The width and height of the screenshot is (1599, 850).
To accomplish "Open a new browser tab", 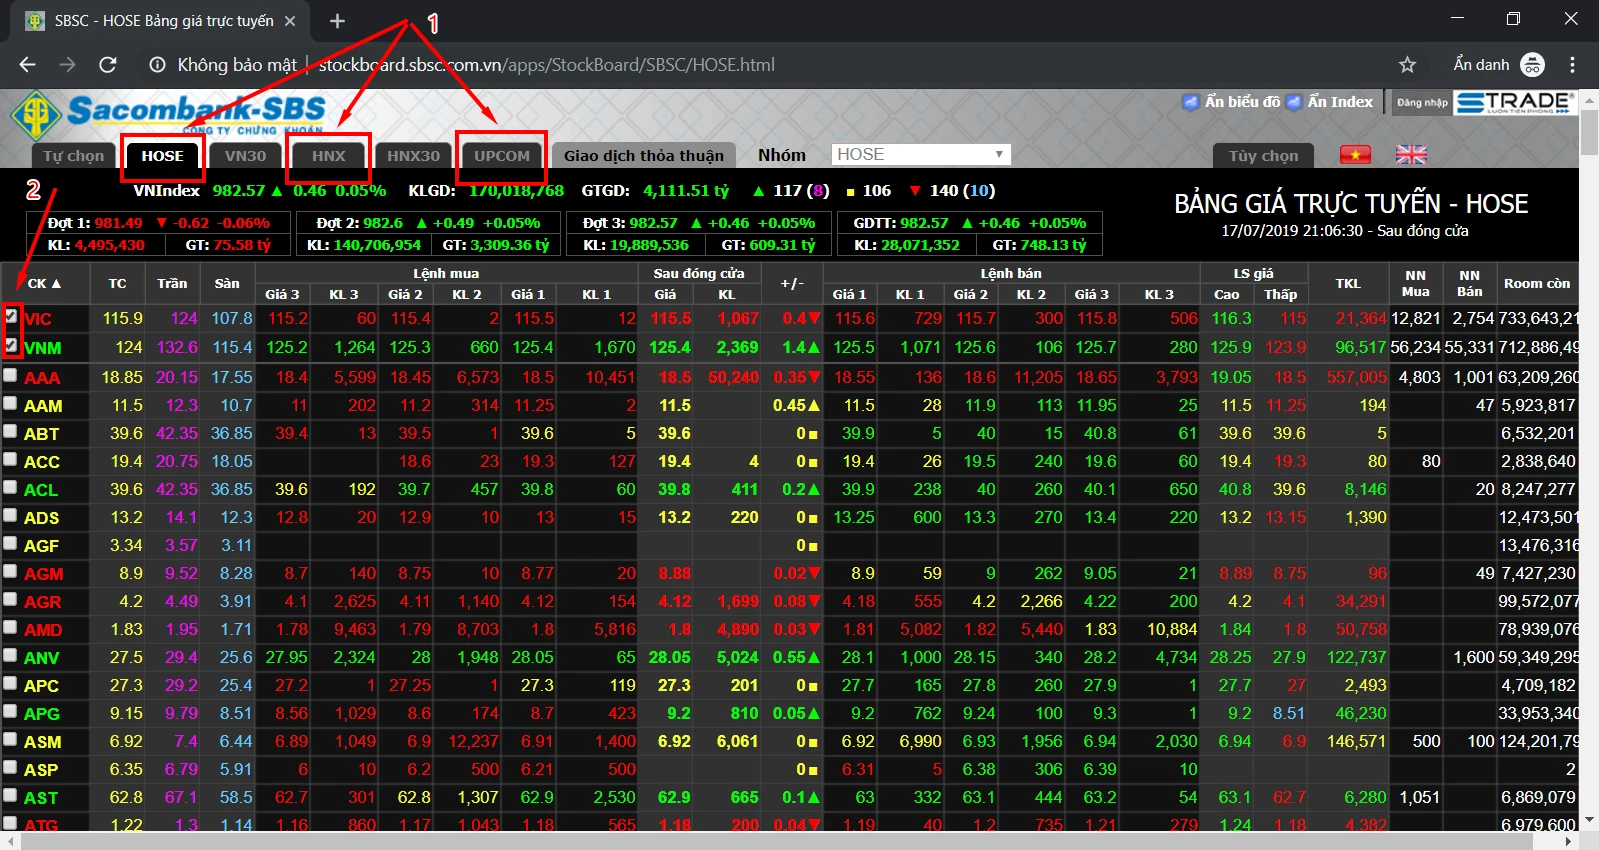I will pyautogui.click(x=337, y=21).
